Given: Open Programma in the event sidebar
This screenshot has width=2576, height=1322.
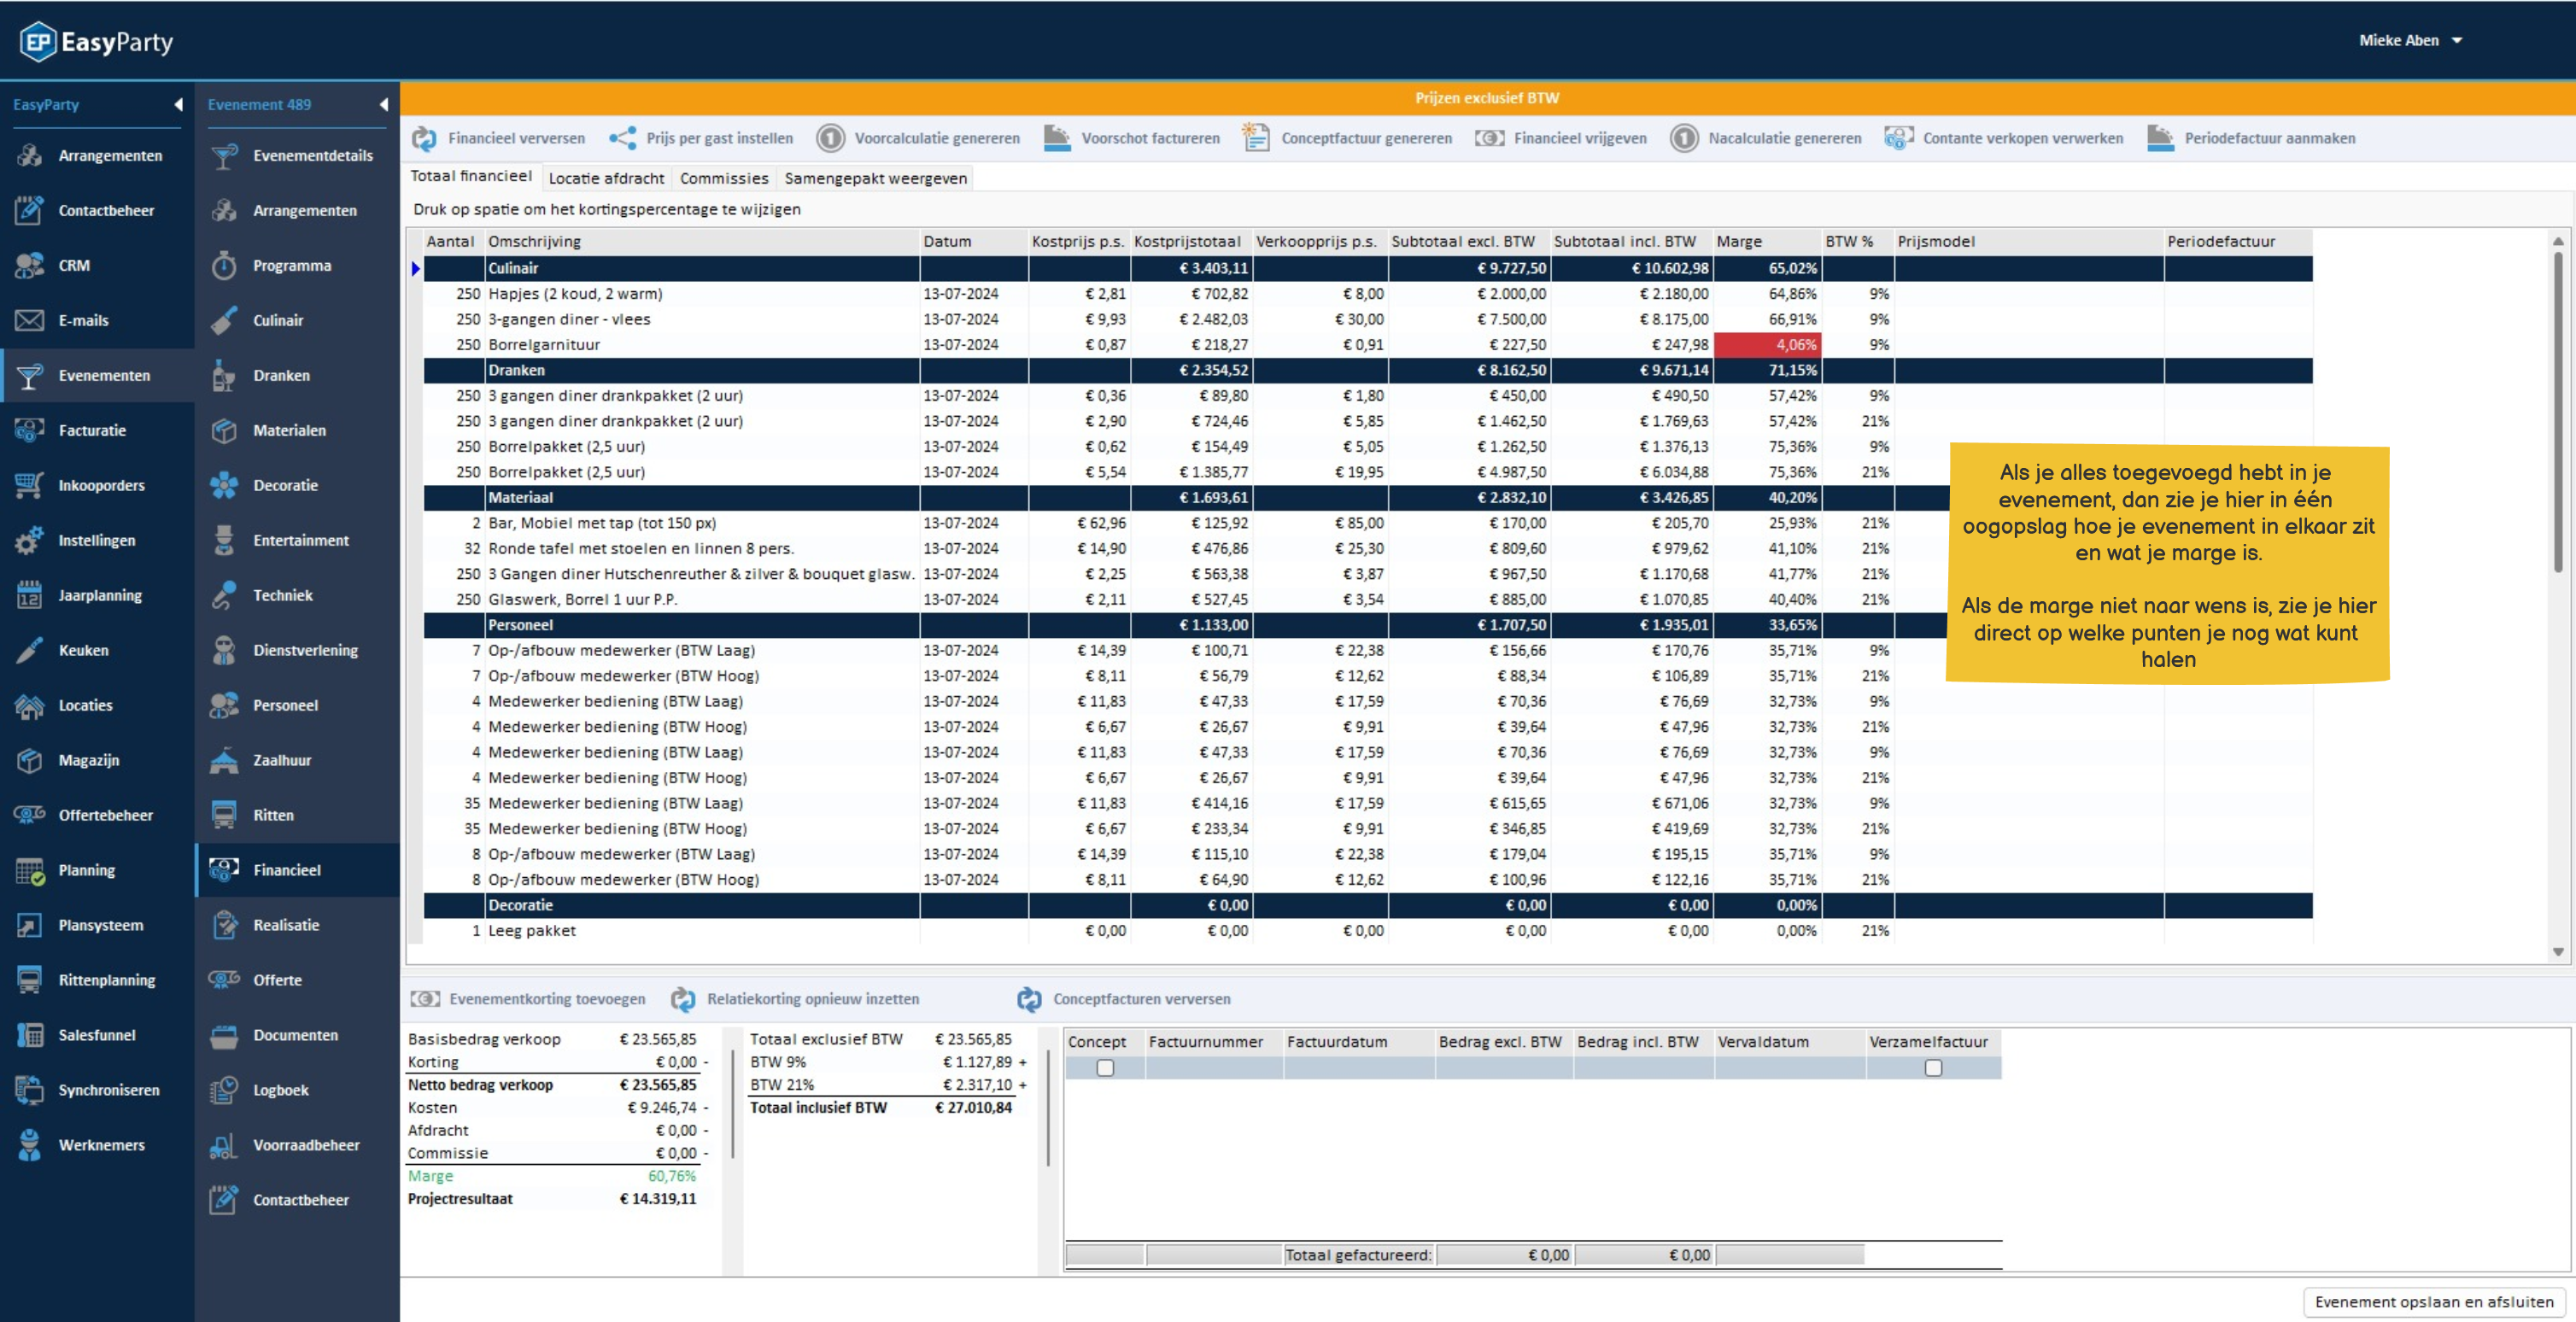Looking at the screenshot, I should [x=297, y=265].
